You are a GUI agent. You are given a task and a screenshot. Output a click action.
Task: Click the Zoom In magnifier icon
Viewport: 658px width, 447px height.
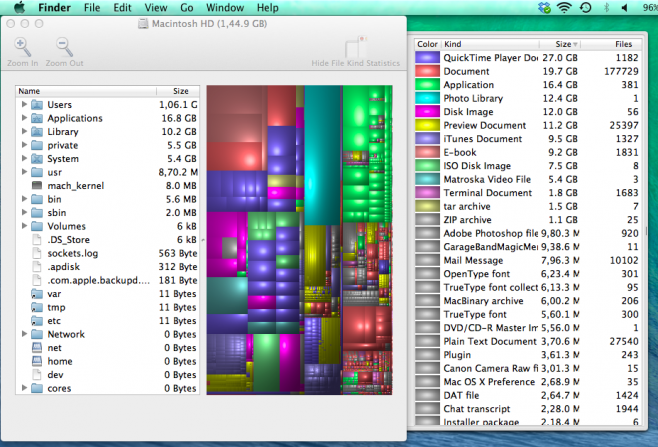22,47
